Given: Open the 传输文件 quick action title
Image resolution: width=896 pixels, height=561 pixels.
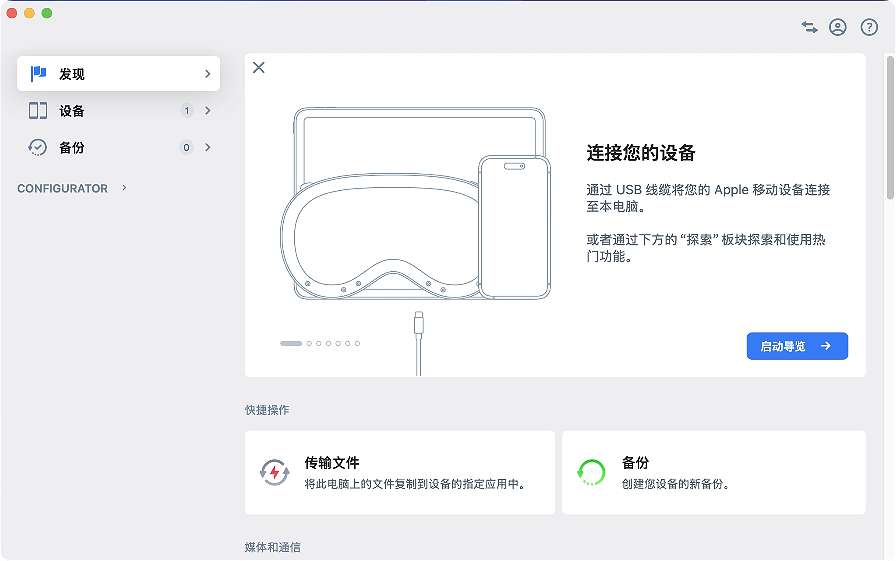Looking at the screenshot, I should click(332, 463).
